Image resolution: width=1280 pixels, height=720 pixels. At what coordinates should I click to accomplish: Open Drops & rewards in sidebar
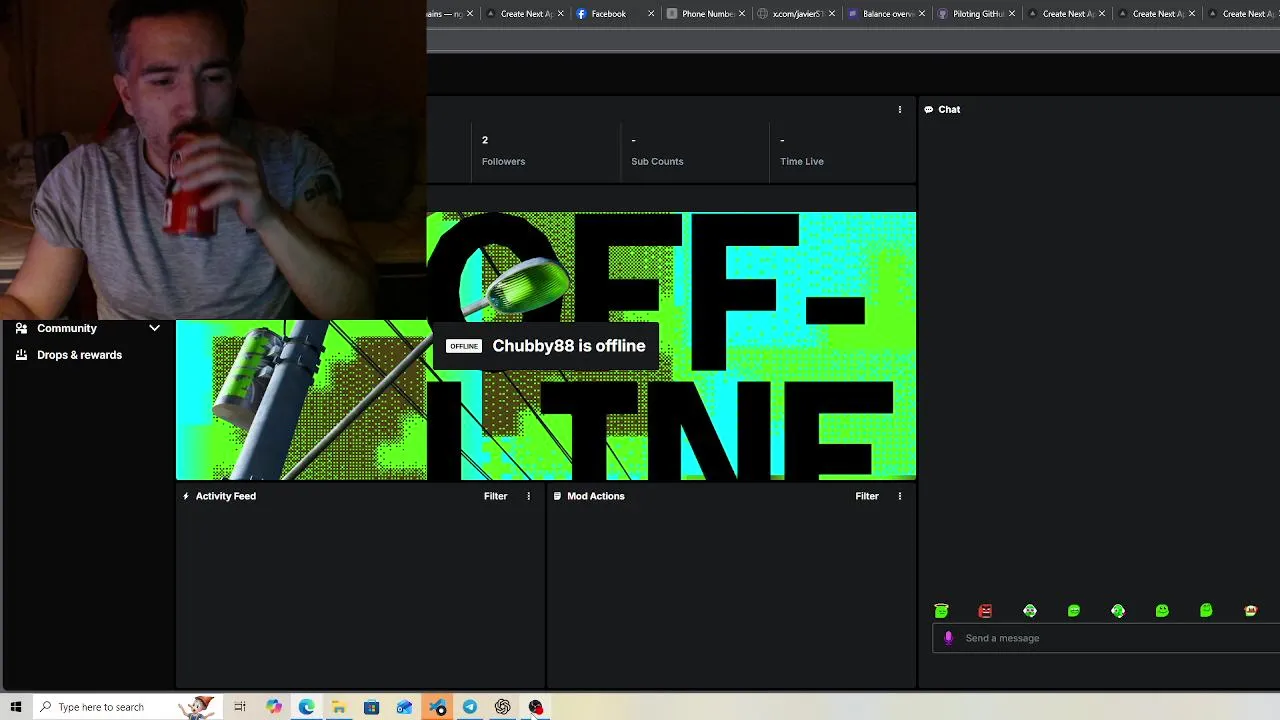coord(80,355)
